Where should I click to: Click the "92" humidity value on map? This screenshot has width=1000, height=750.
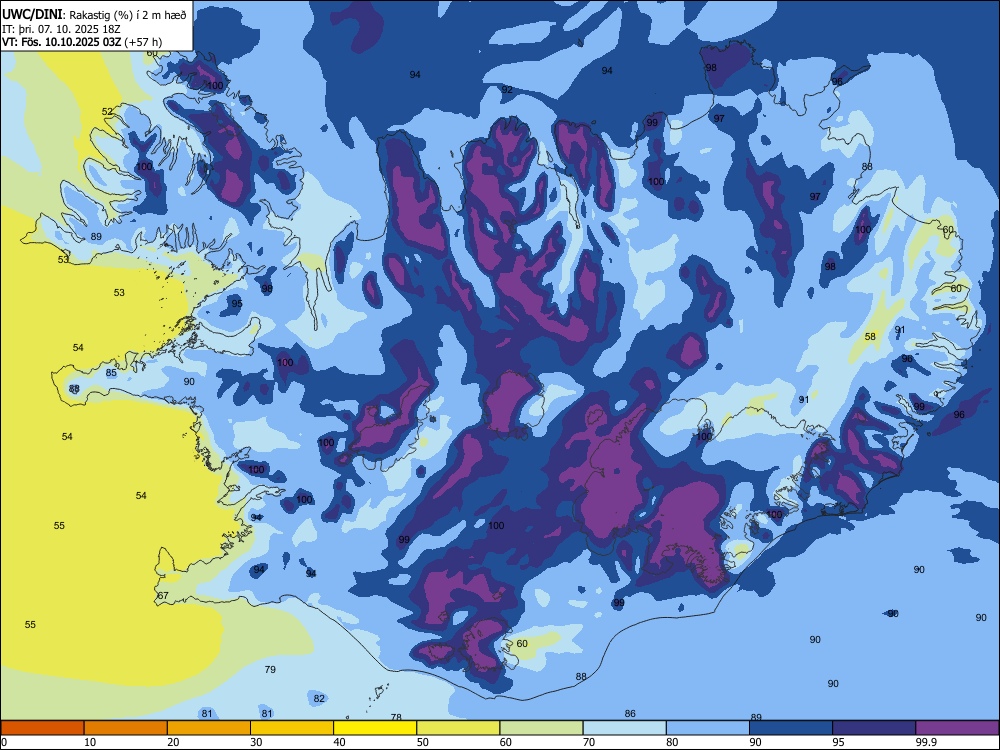click(506, 89)
